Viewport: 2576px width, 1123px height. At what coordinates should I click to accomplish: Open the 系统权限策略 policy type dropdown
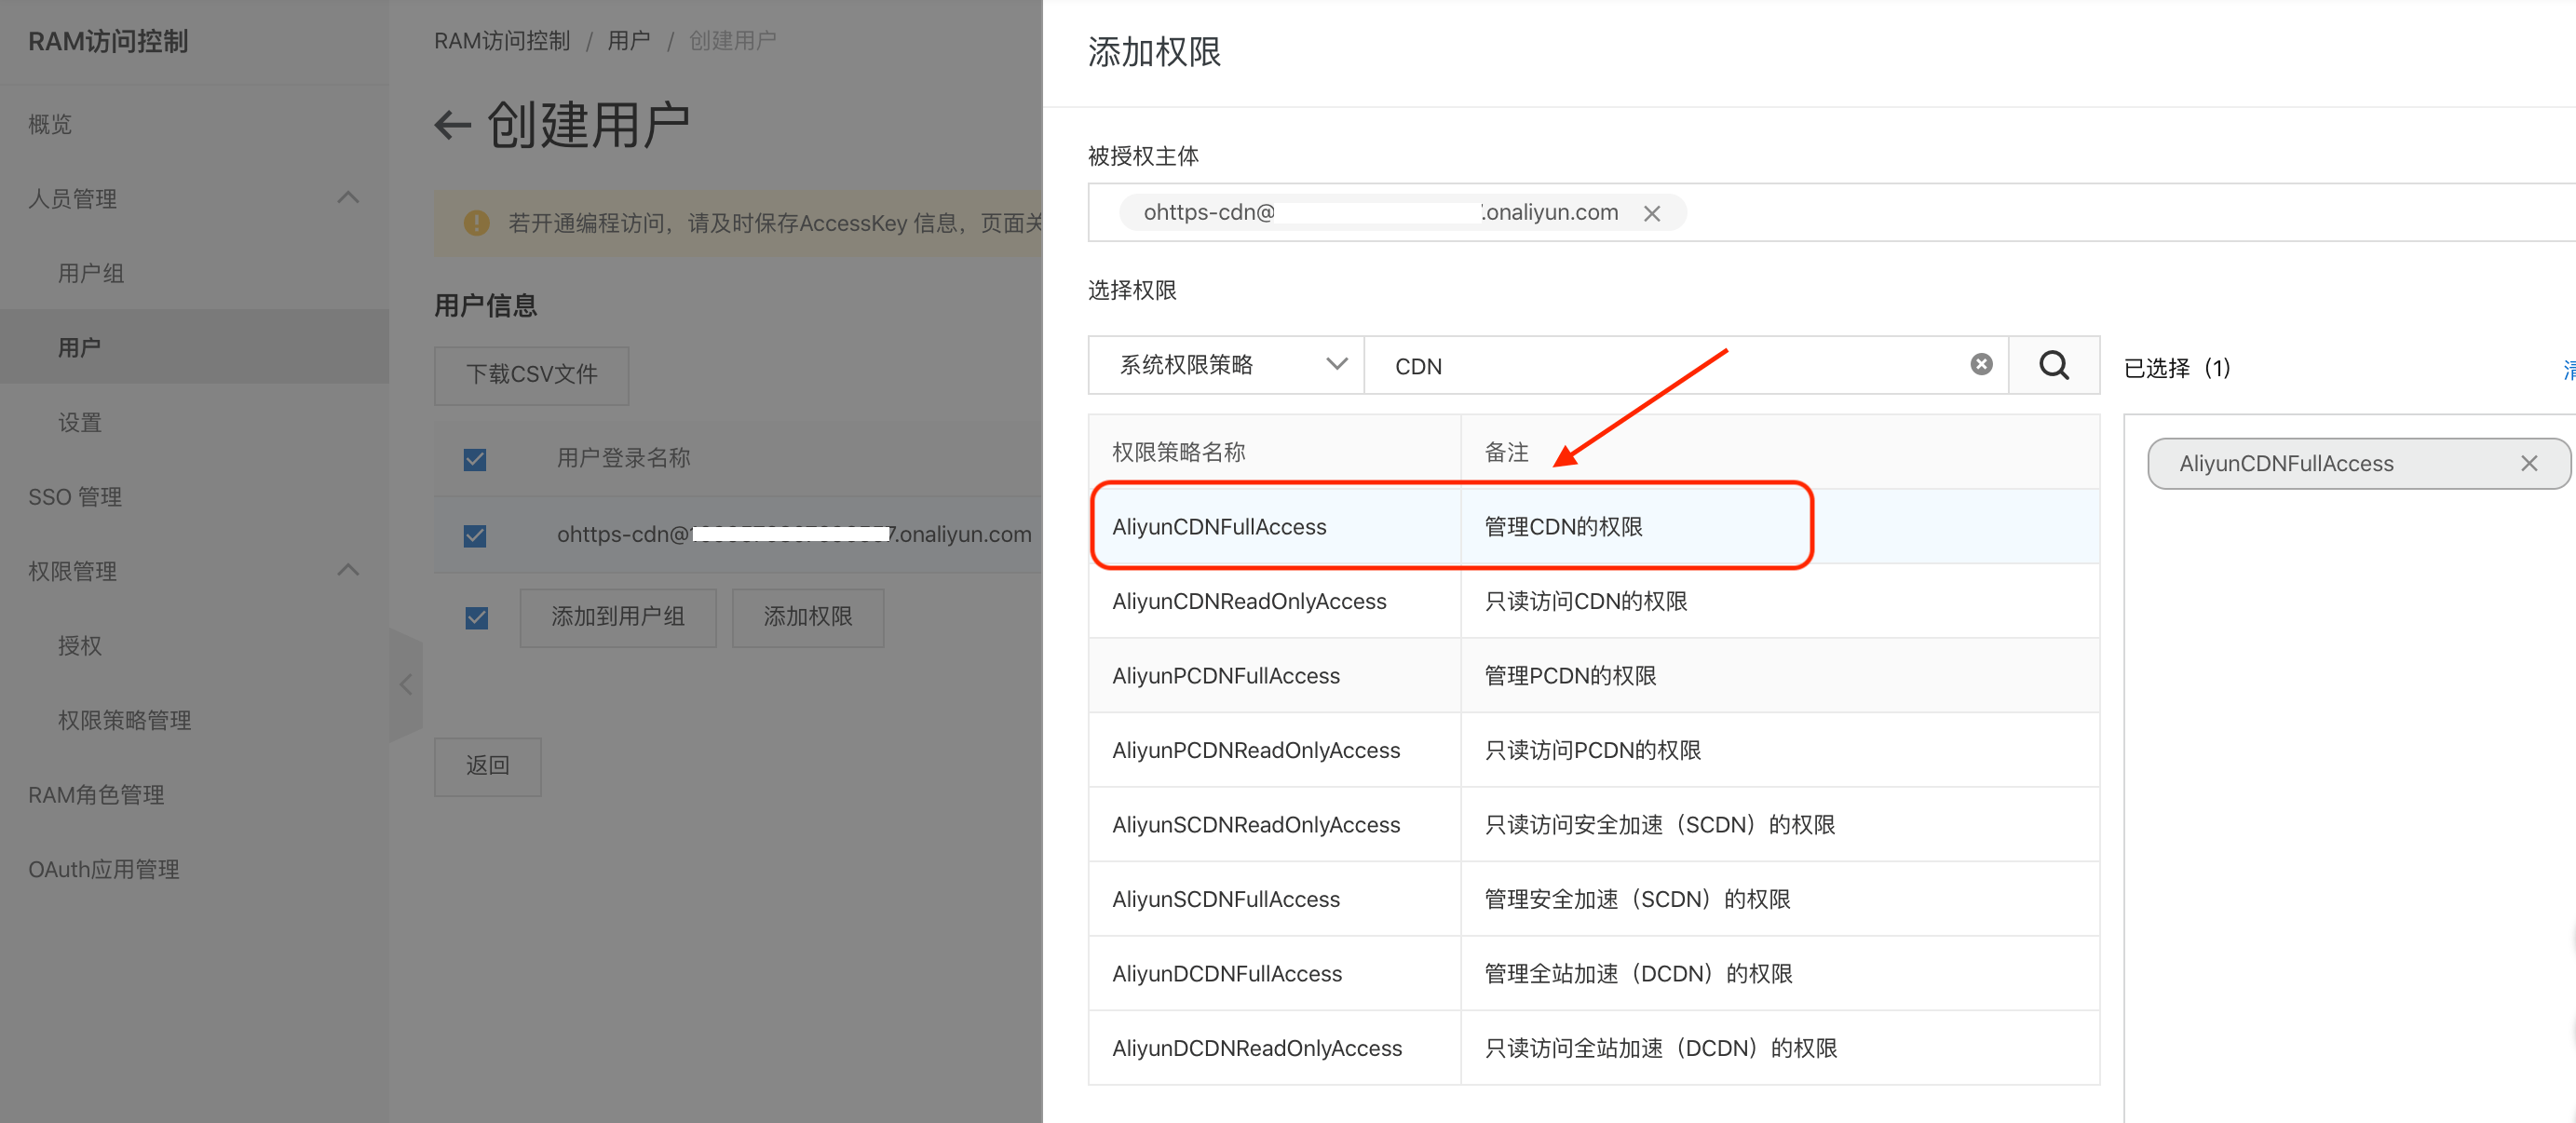coord(1226,365)
